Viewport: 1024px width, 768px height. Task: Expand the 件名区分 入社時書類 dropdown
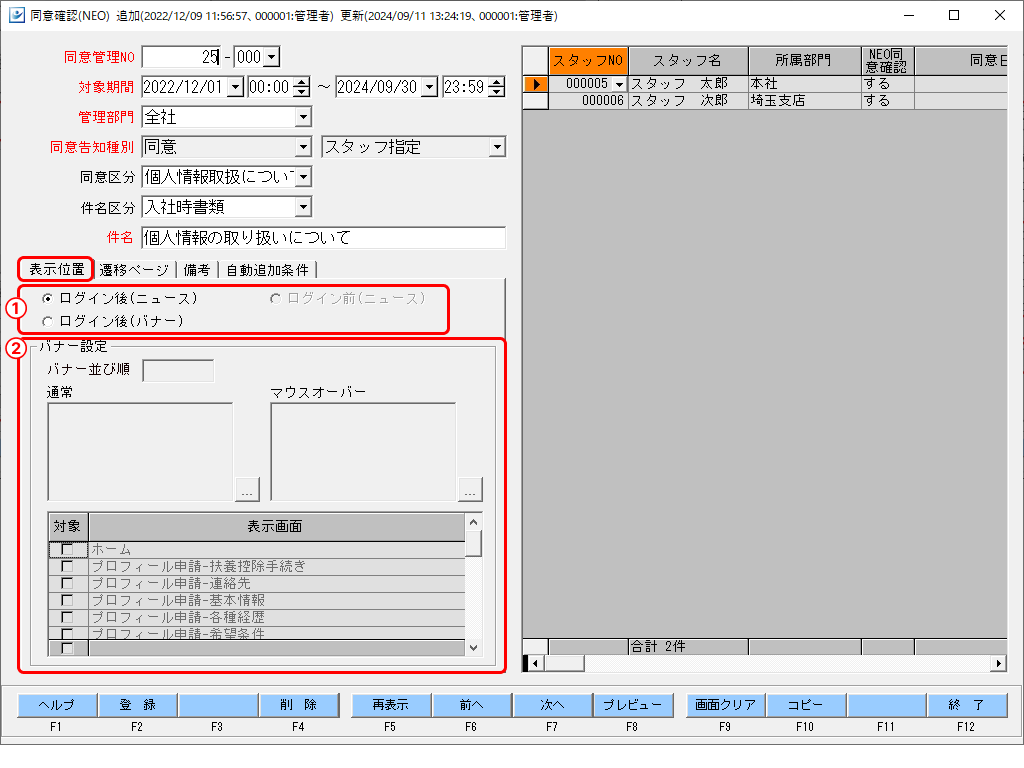coord(303,208)
